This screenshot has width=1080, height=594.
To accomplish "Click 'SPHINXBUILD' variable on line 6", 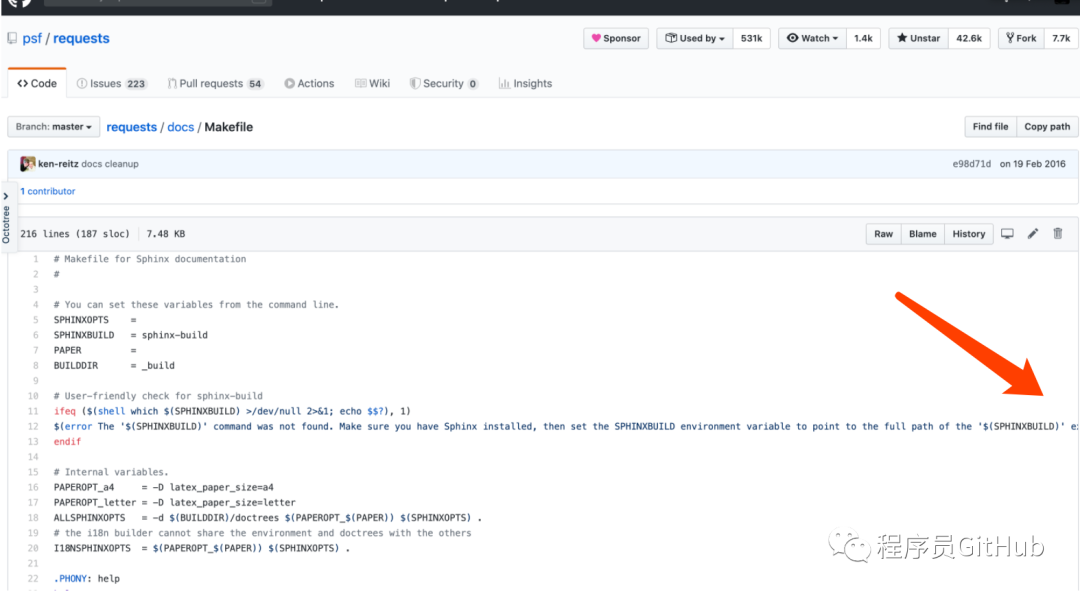I will [x=84, y=336].
